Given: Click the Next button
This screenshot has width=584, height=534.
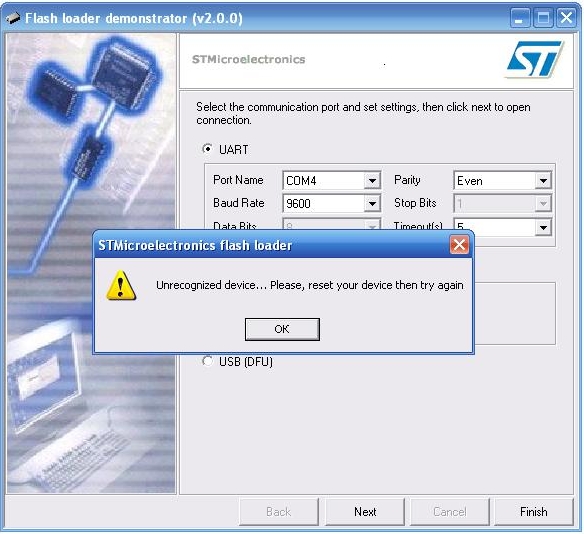Looking at the screenshot, I should click(365, 512).
